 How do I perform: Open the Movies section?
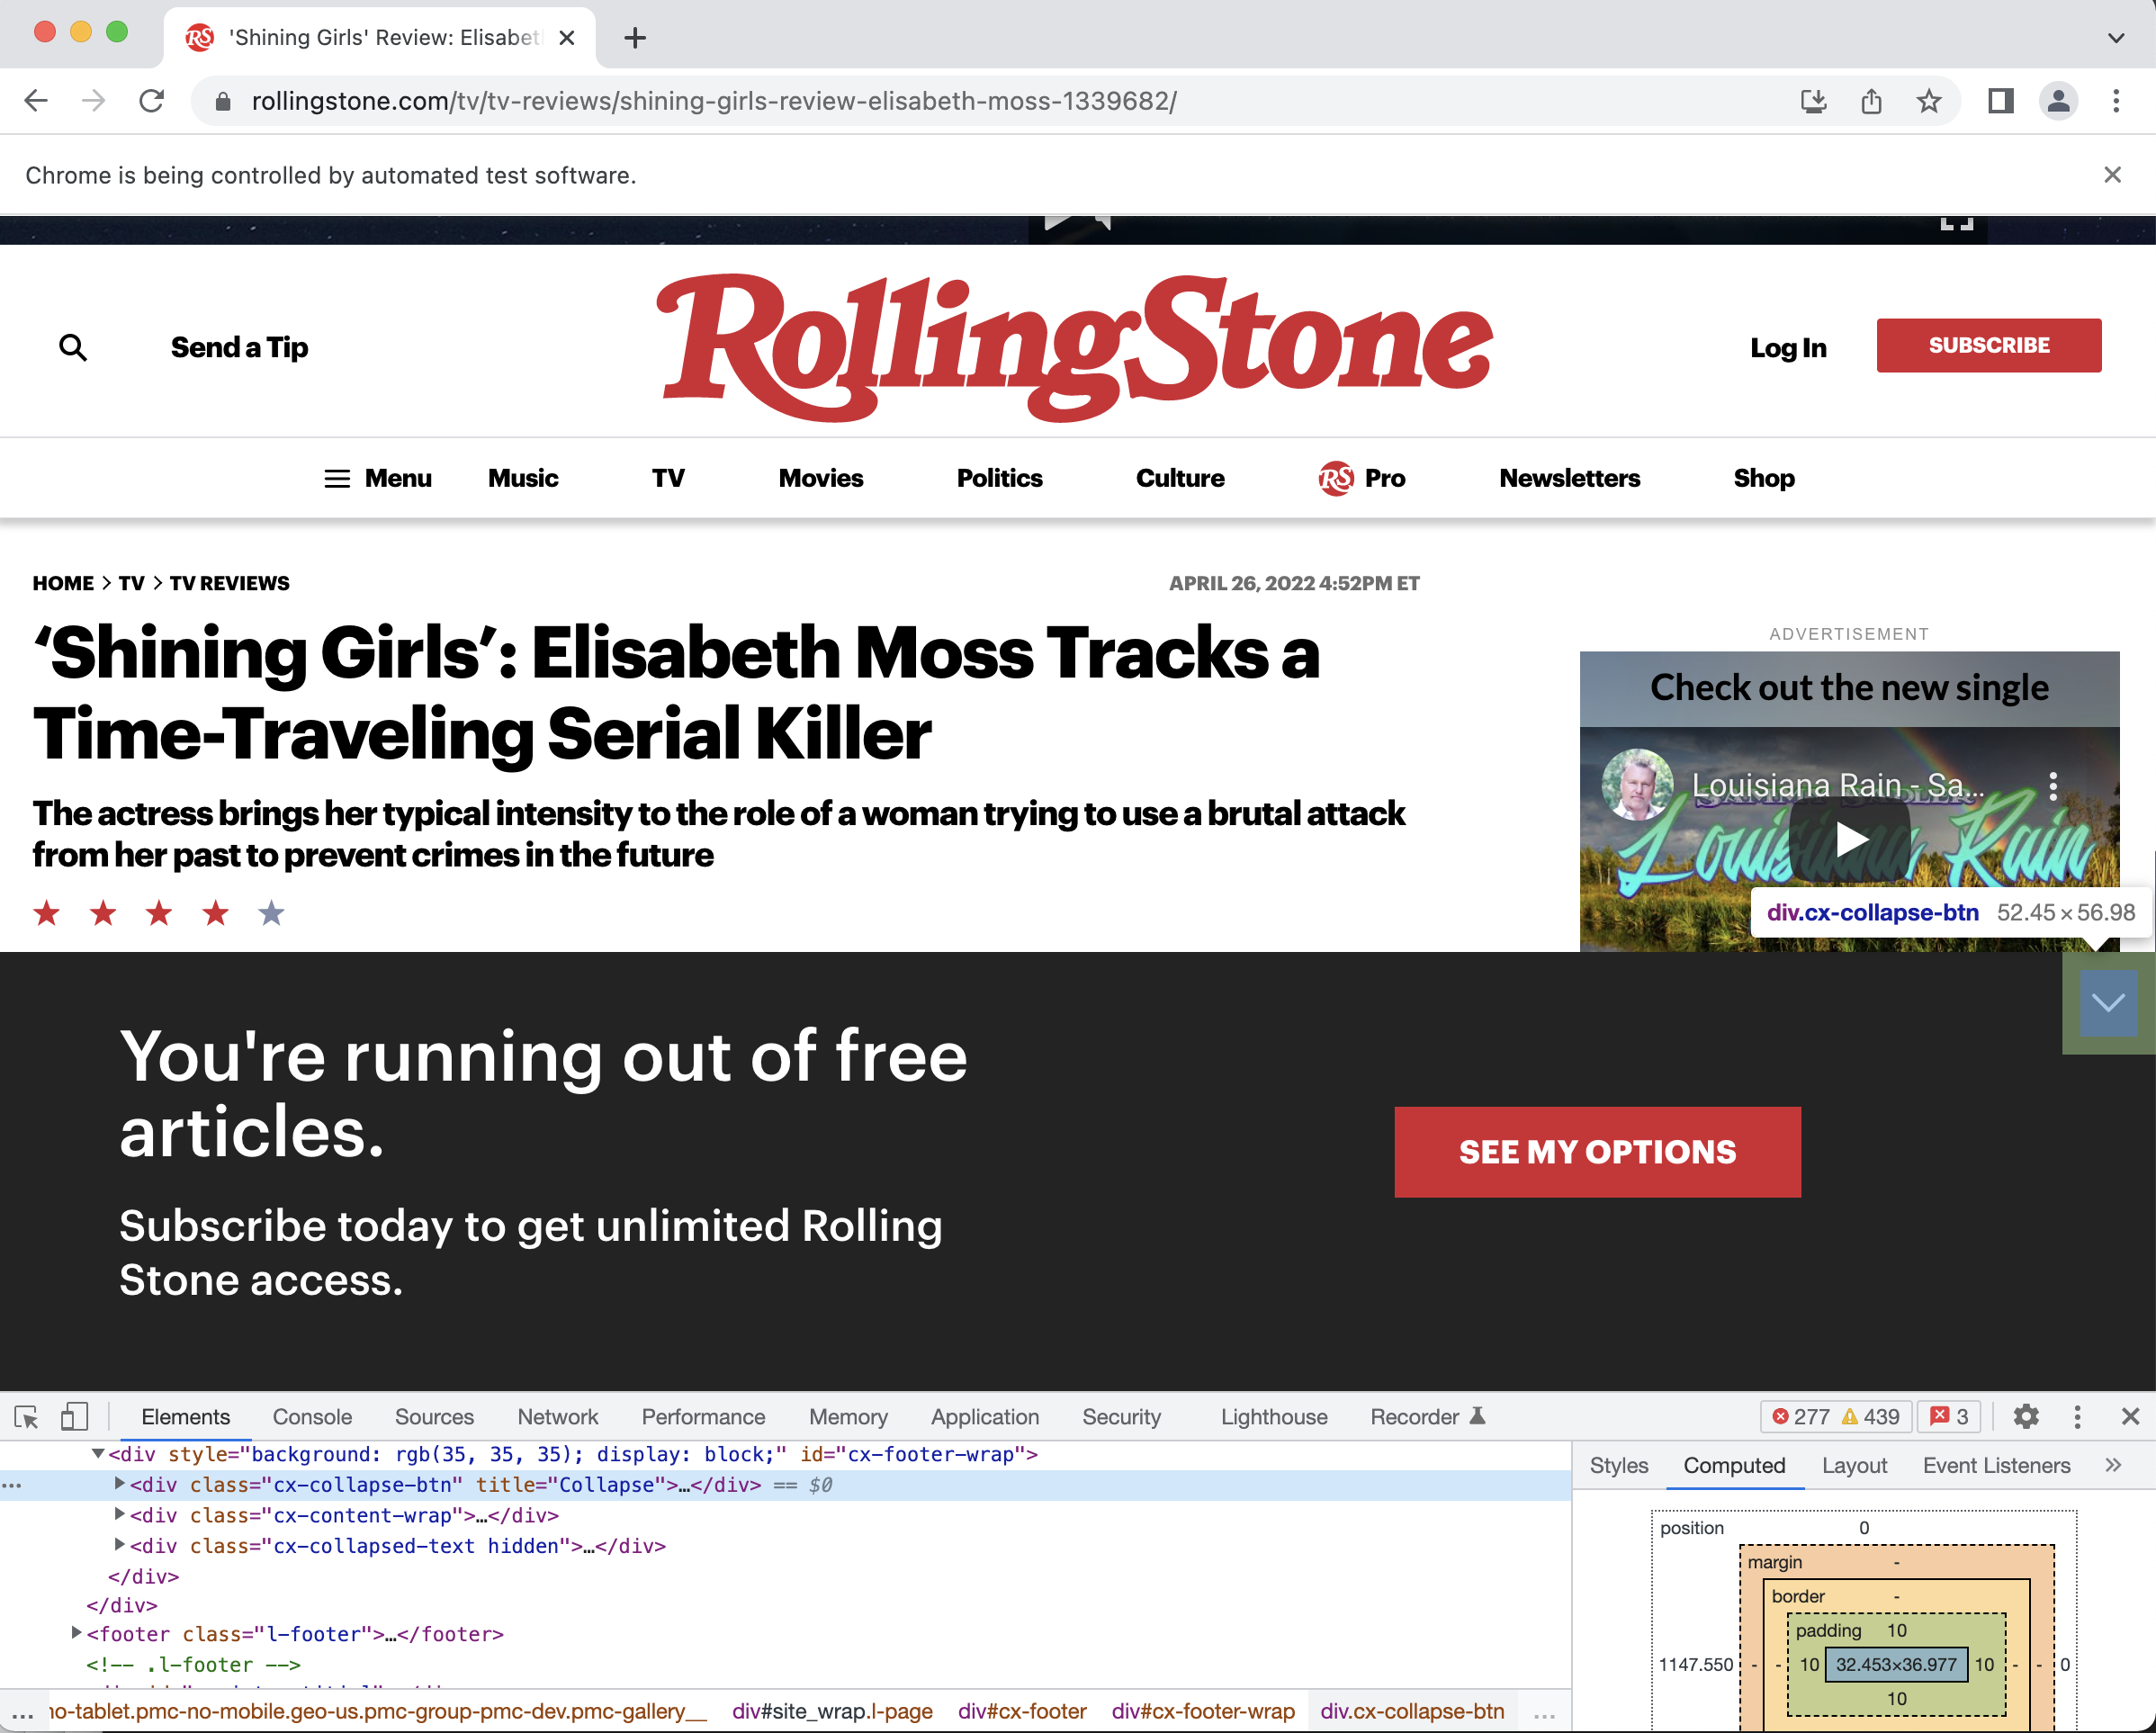(821, 478)
